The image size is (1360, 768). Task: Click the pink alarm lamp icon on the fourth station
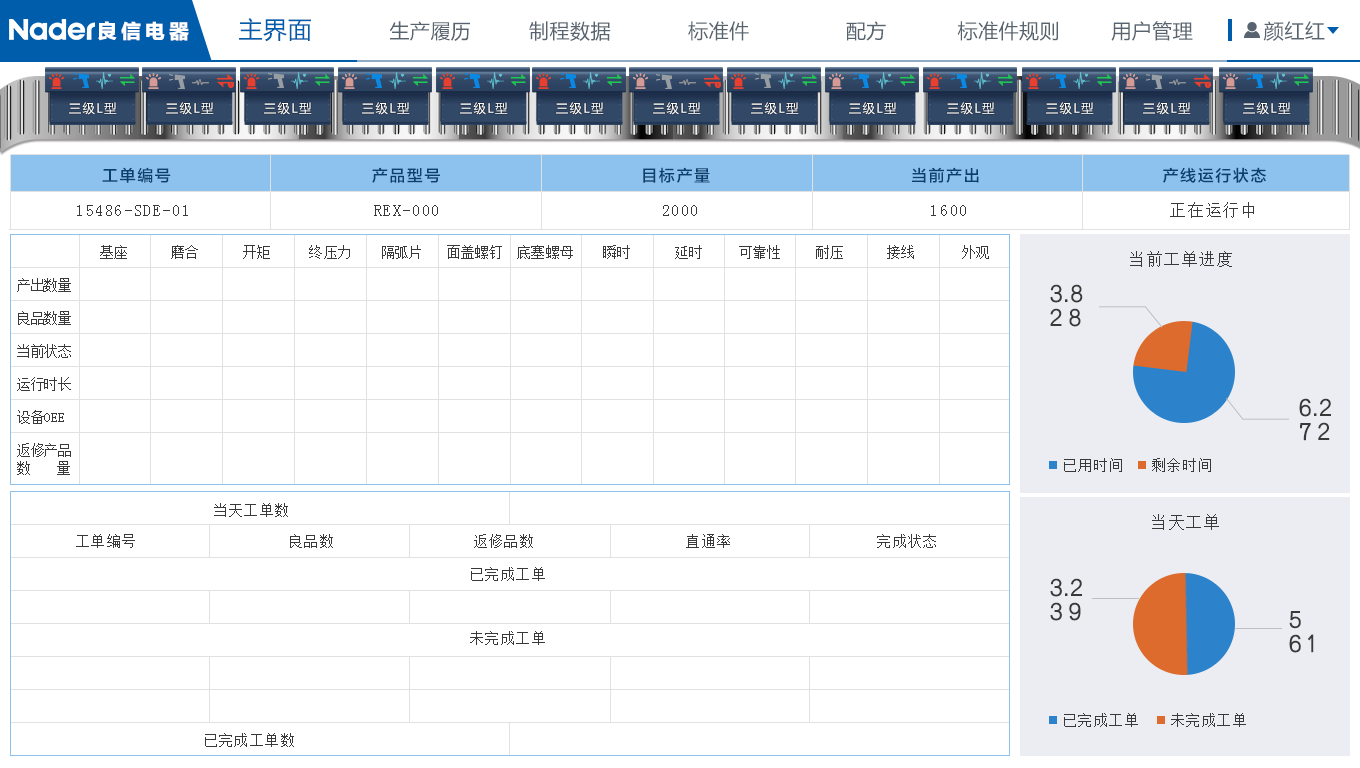click(349, 80)
